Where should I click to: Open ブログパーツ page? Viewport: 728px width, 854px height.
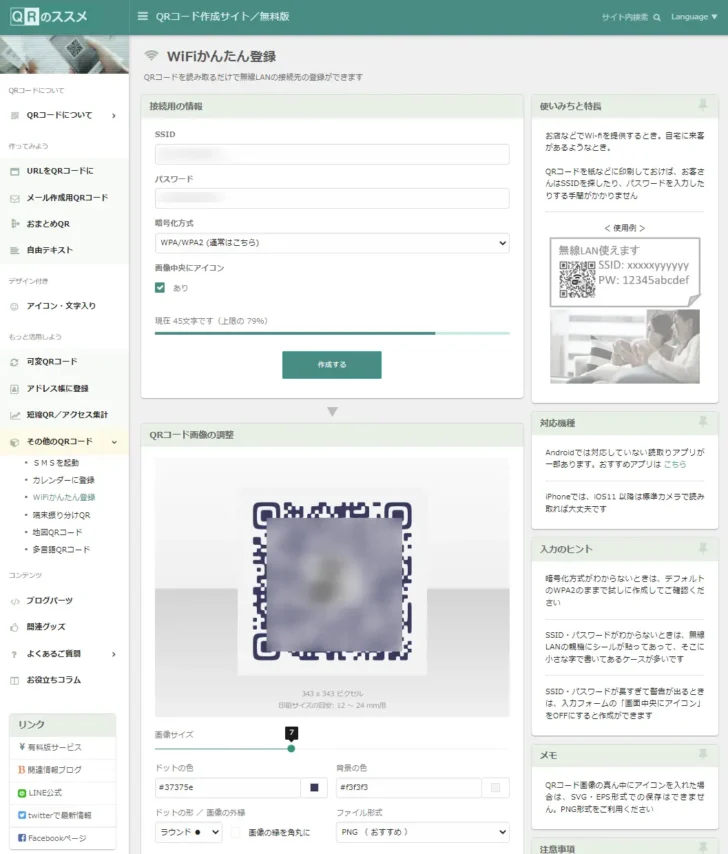click(50, 601)
